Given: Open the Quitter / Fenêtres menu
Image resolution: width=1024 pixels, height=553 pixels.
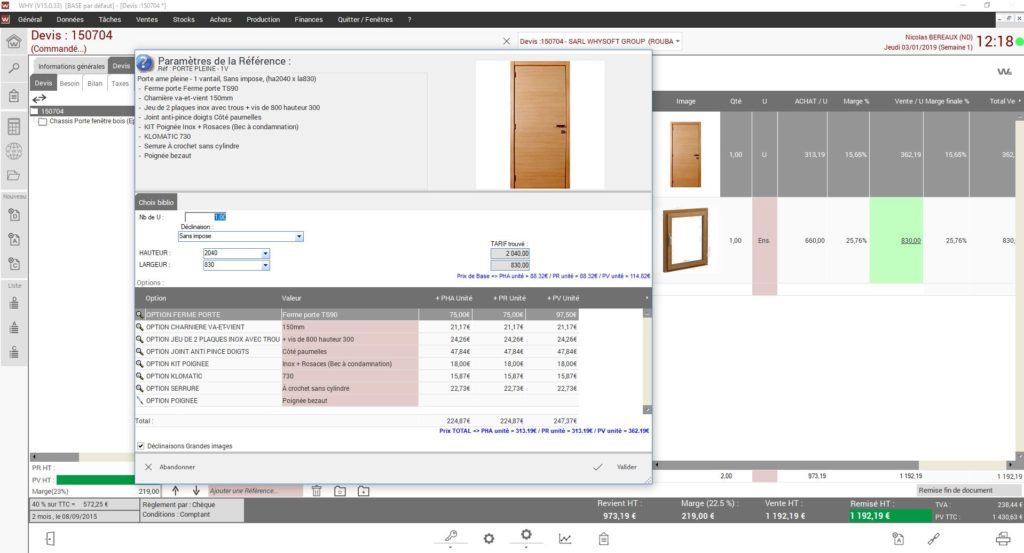Looking at the screenshot, I should [365, 20].
